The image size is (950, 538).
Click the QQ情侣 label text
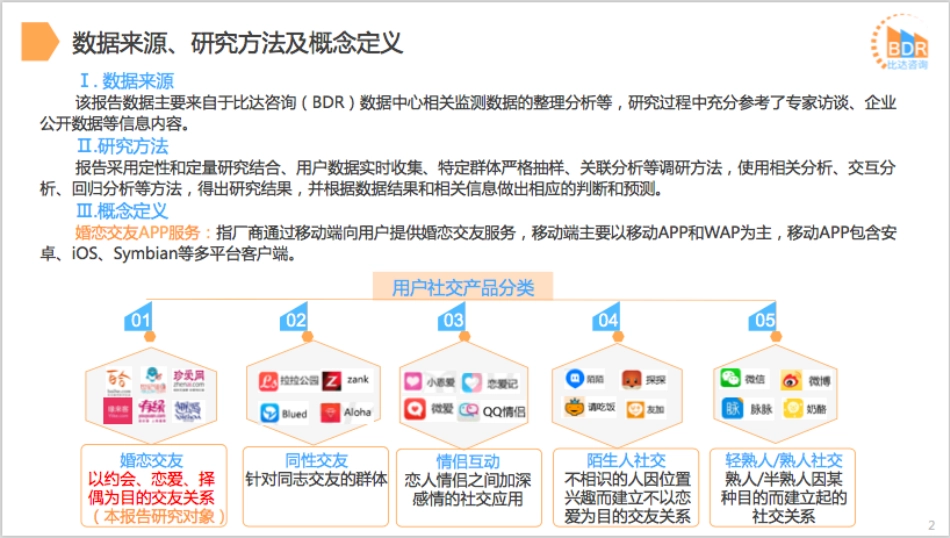coord(503,412)
